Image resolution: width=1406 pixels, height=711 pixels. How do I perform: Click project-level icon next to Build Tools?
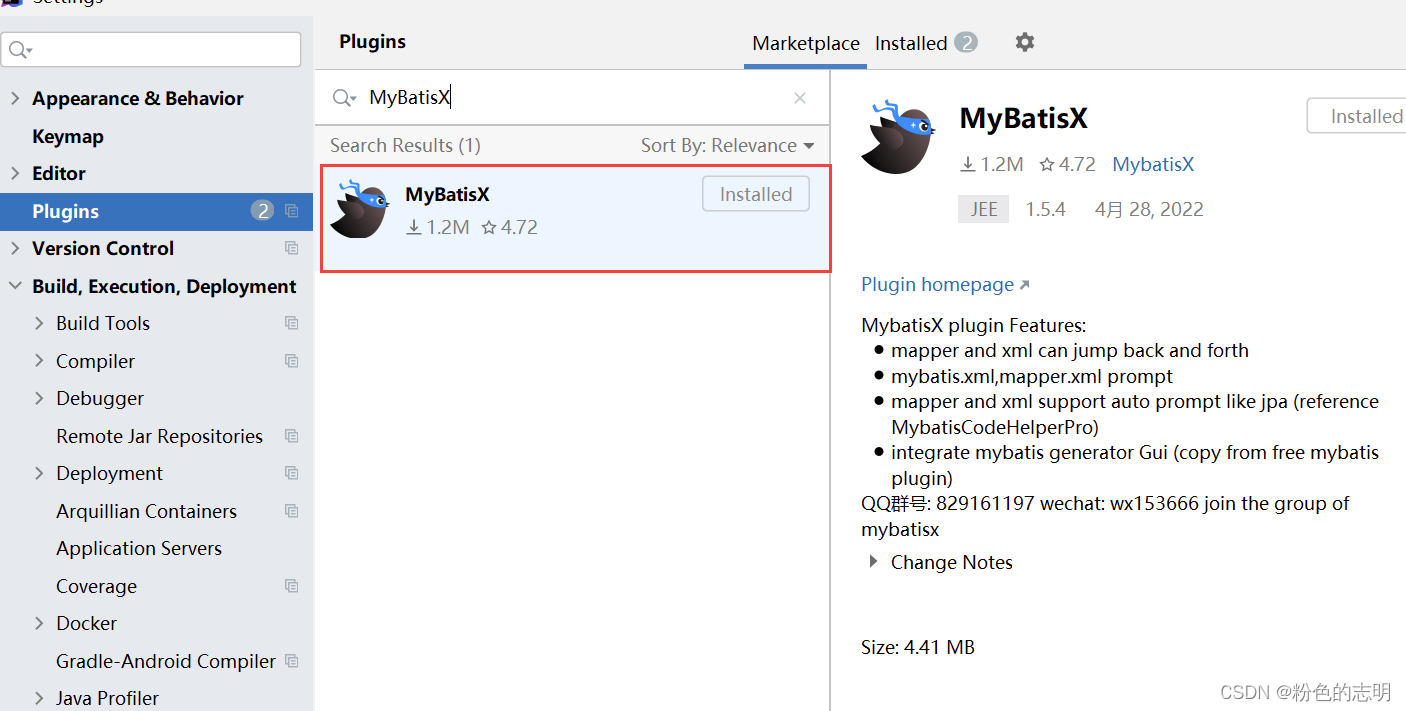tap(291, 323)
